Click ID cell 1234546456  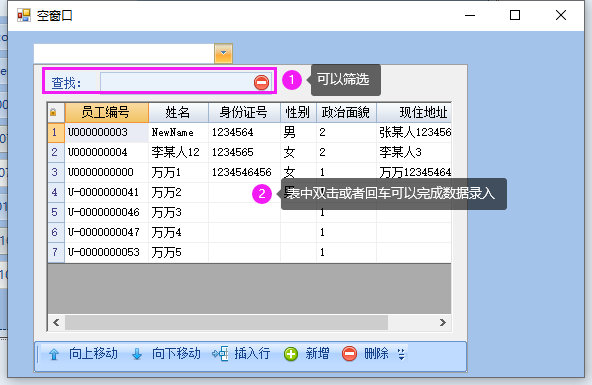pos(244,172)
